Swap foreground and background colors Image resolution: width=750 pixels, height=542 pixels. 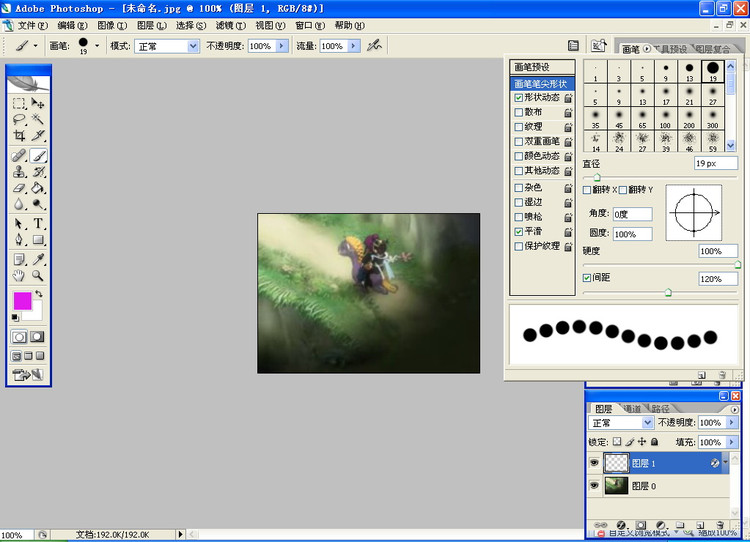click(x=39, y=294)
